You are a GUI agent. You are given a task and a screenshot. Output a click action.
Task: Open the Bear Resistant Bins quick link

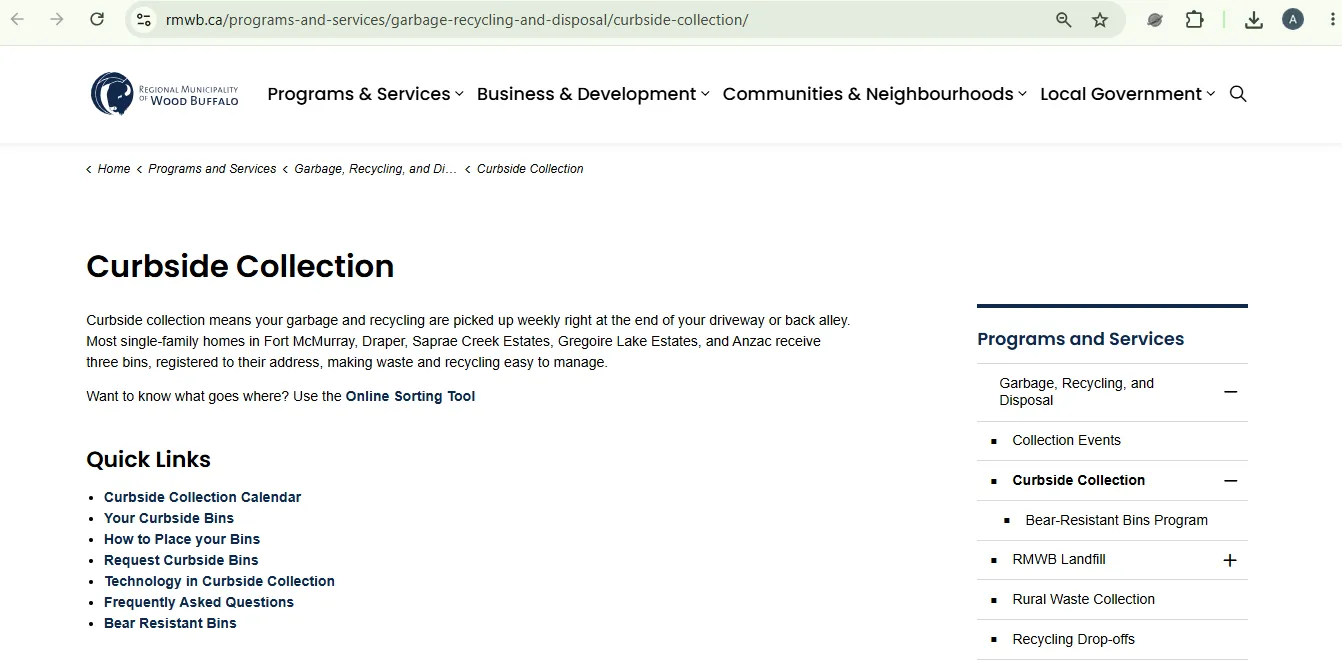[170, 623]
